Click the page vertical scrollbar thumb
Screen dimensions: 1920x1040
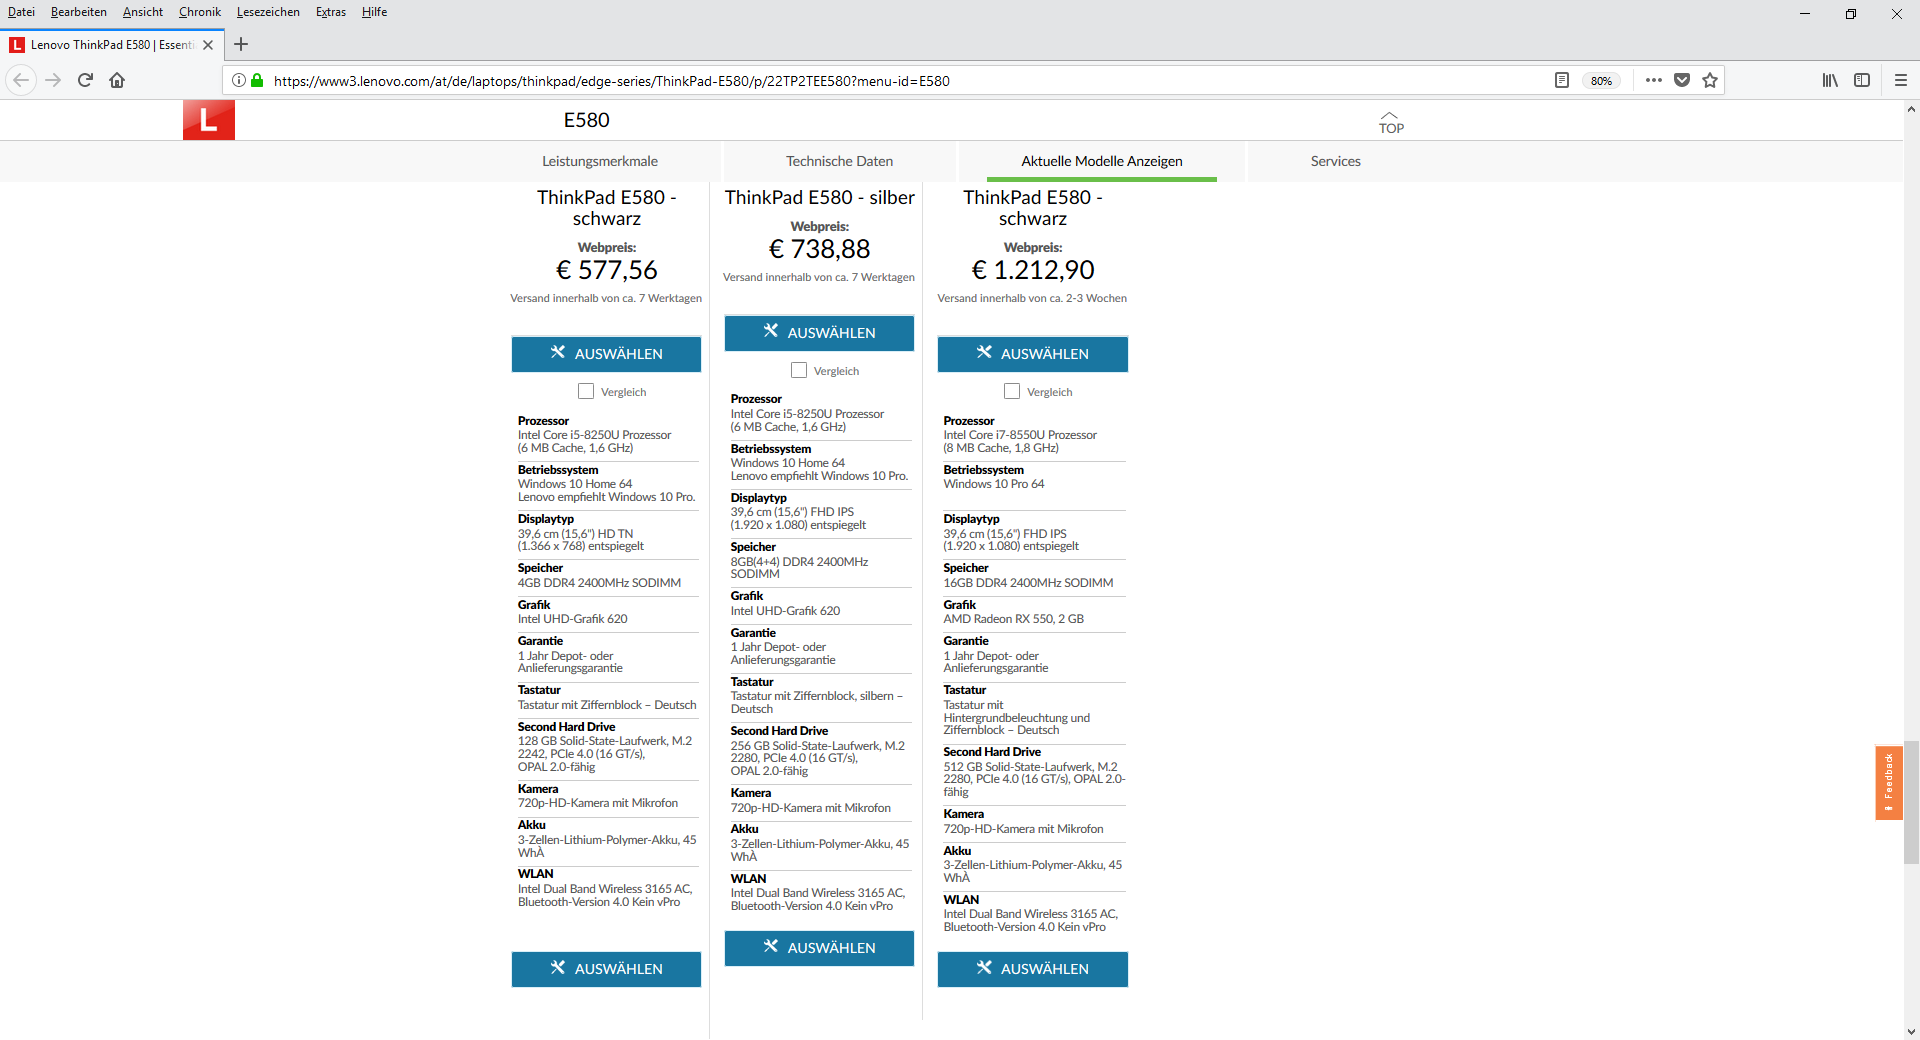point(1911,800)
